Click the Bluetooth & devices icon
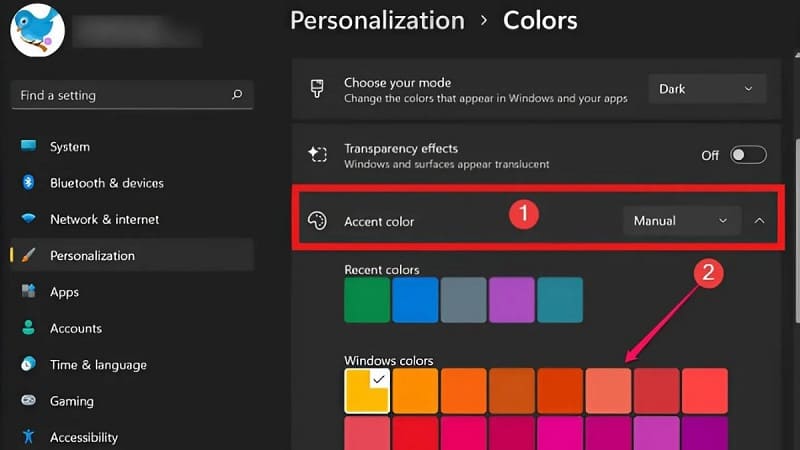800x450 pixels. point(29,183)
